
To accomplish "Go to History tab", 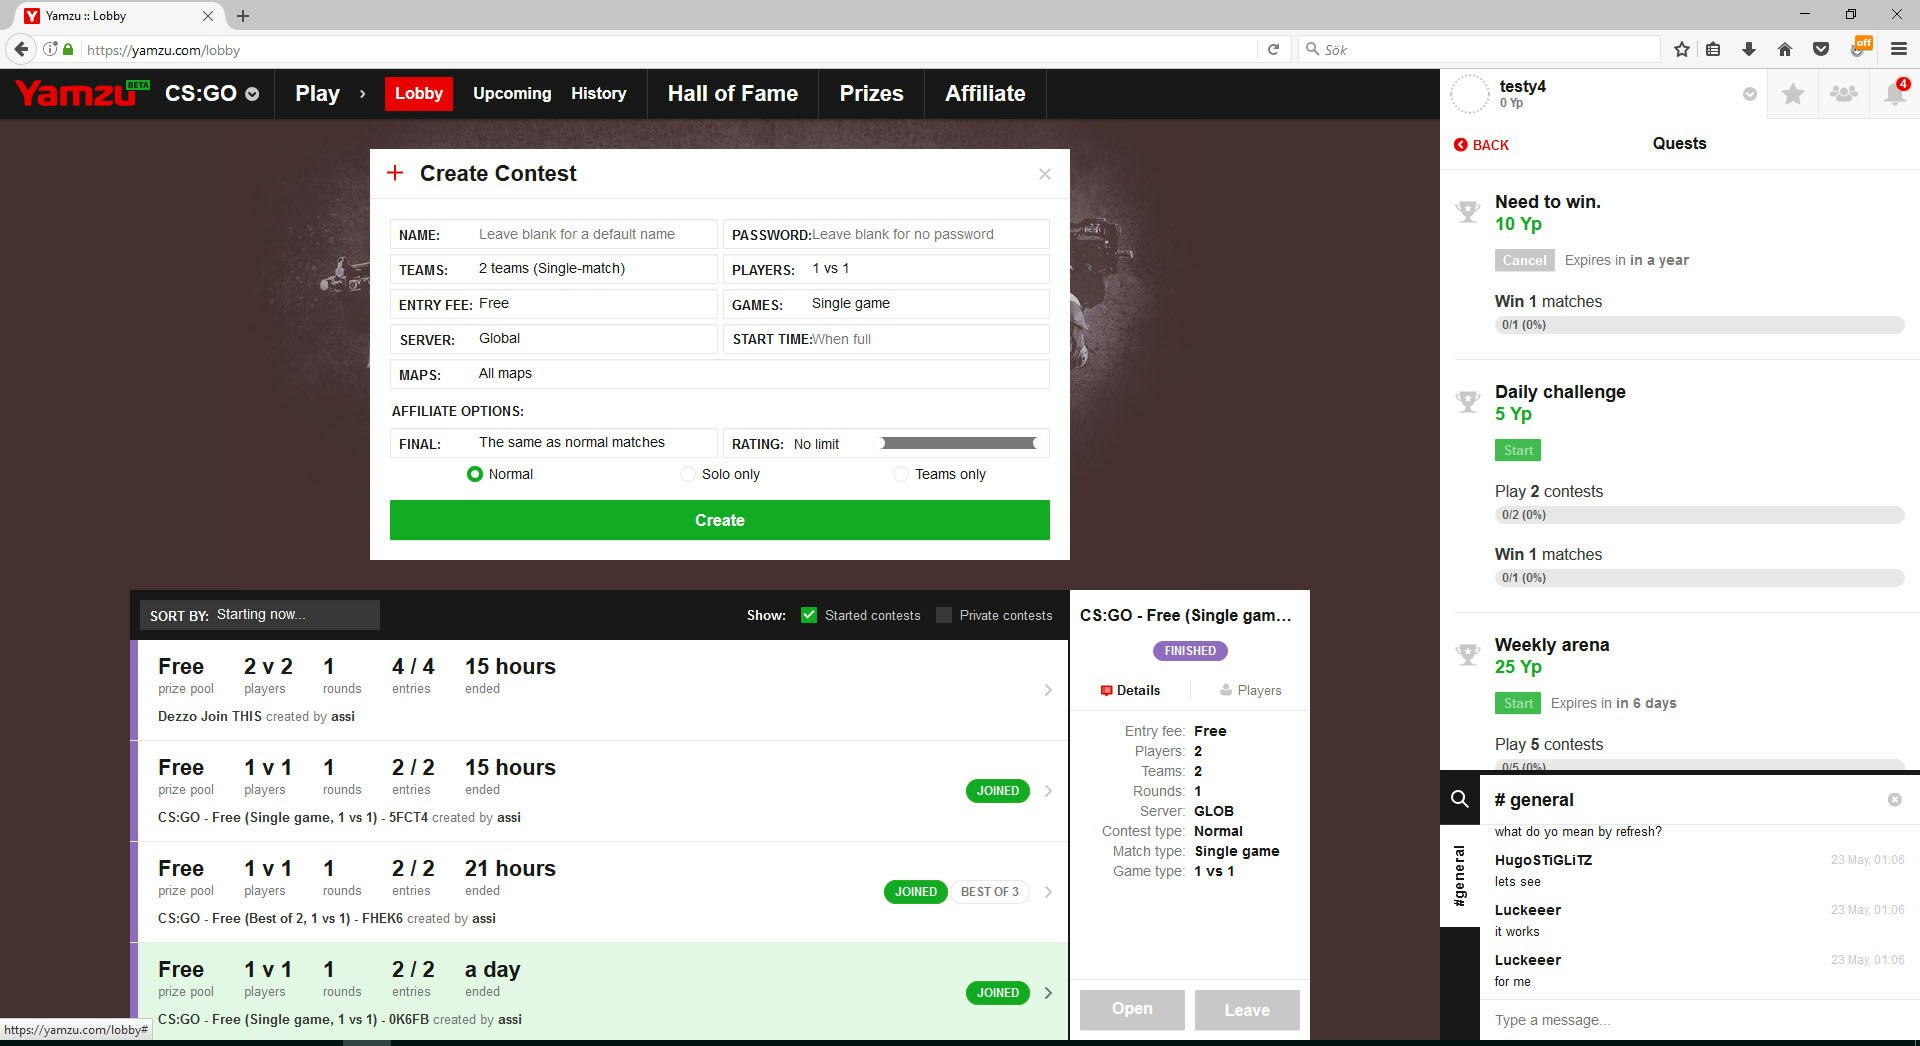I will pos(598,94).
